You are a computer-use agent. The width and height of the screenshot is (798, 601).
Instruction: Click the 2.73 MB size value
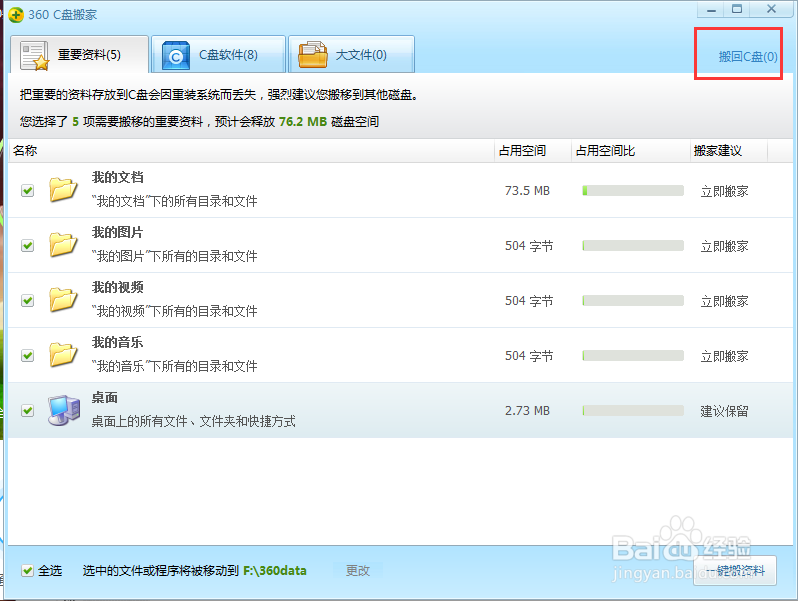point(527,411)
